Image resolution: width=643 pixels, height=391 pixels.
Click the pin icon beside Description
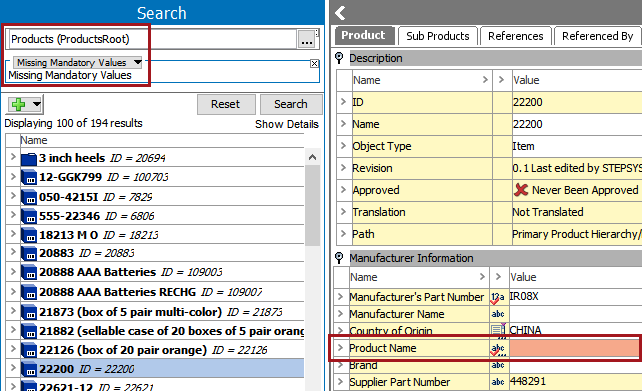point(339,58)
